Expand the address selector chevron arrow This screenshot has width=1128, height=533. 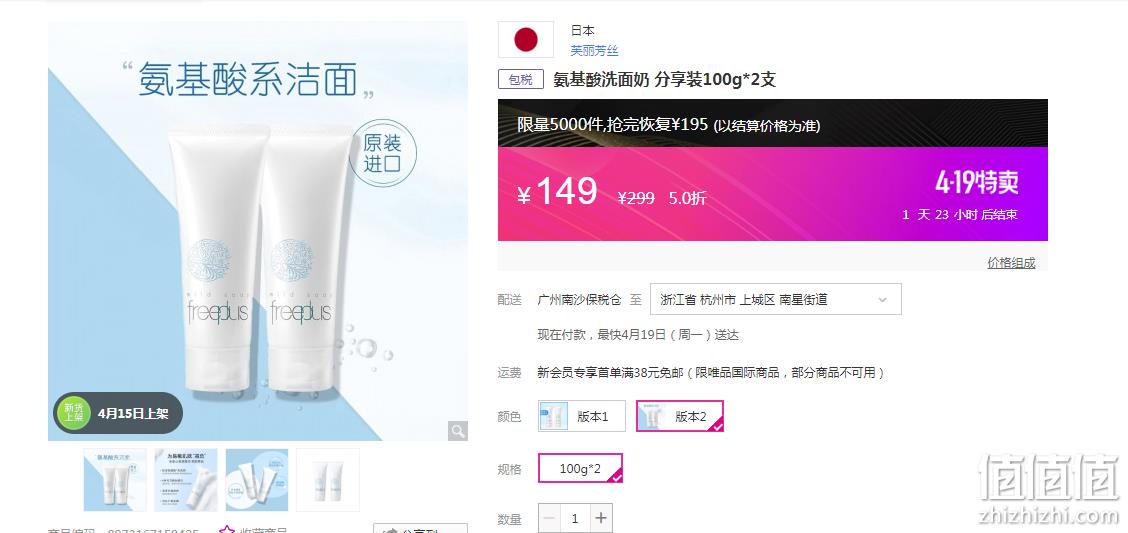(x=883, y=299)
